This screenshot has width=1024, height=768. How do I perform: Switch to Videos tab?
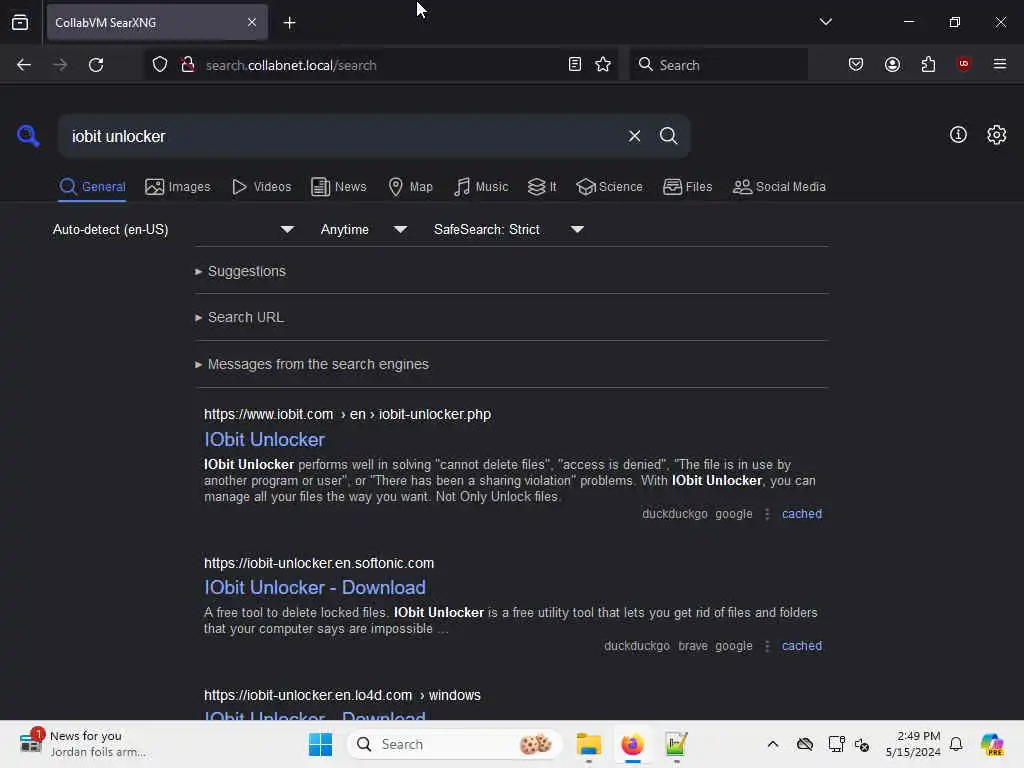click(x=262, y=187)
